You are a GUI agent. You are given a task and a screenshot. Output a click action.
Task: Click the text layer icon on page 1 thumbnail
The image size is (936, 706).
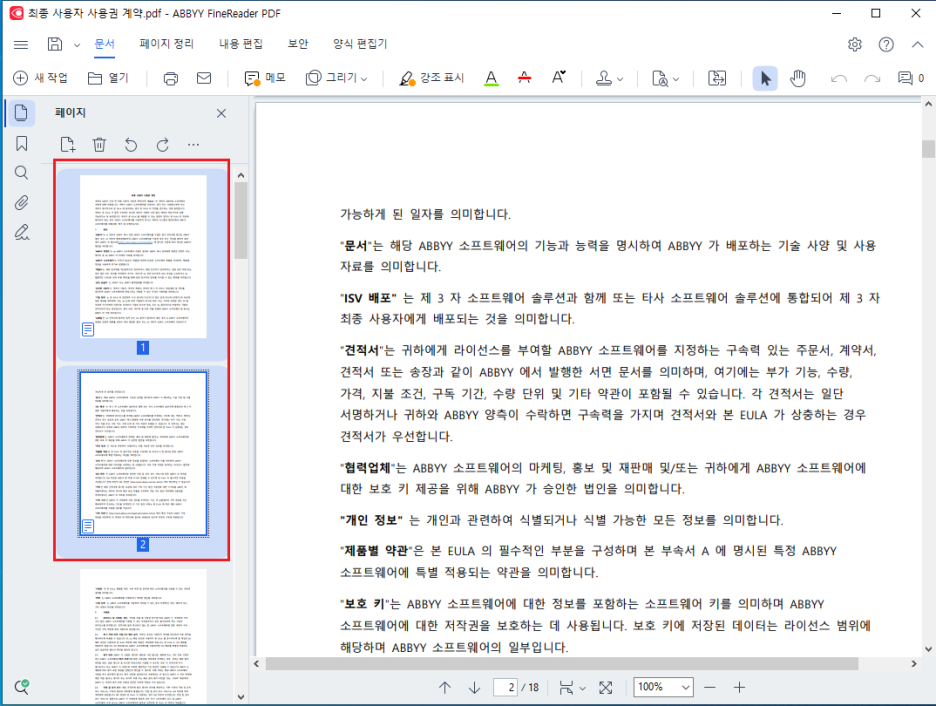pyautogui.click(x=88, y=329)
